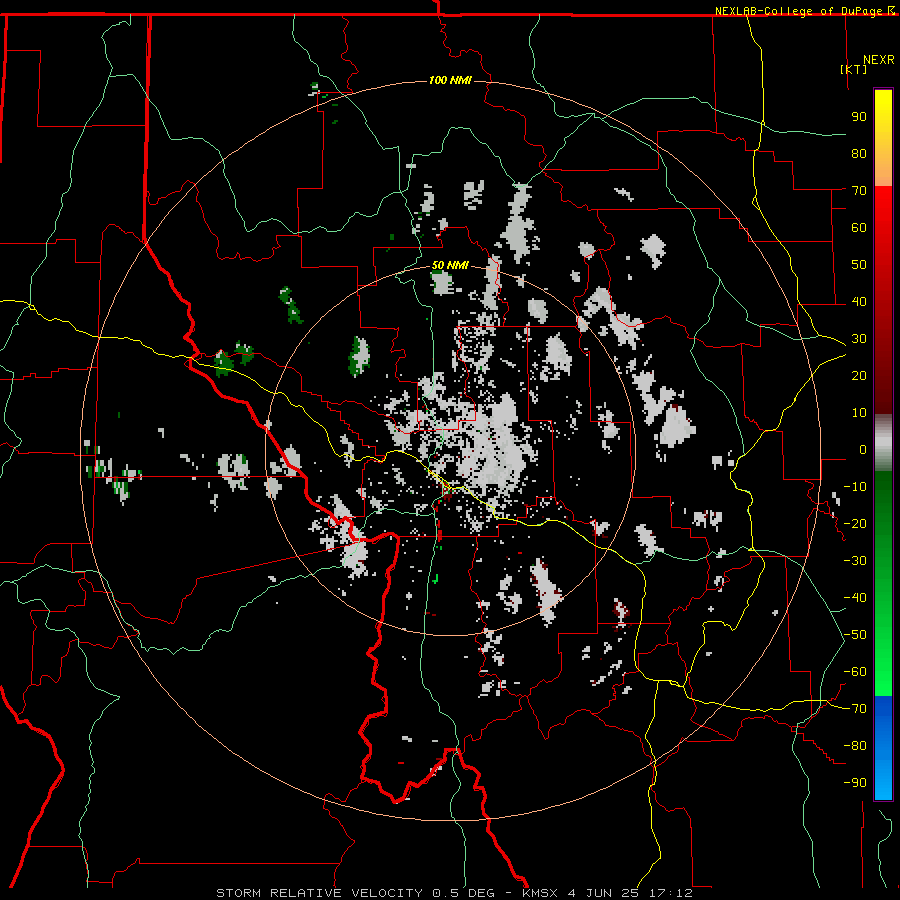Click the 70 value on velocity scale
This screenshot has height=900, width=900.
click(859, 191)
